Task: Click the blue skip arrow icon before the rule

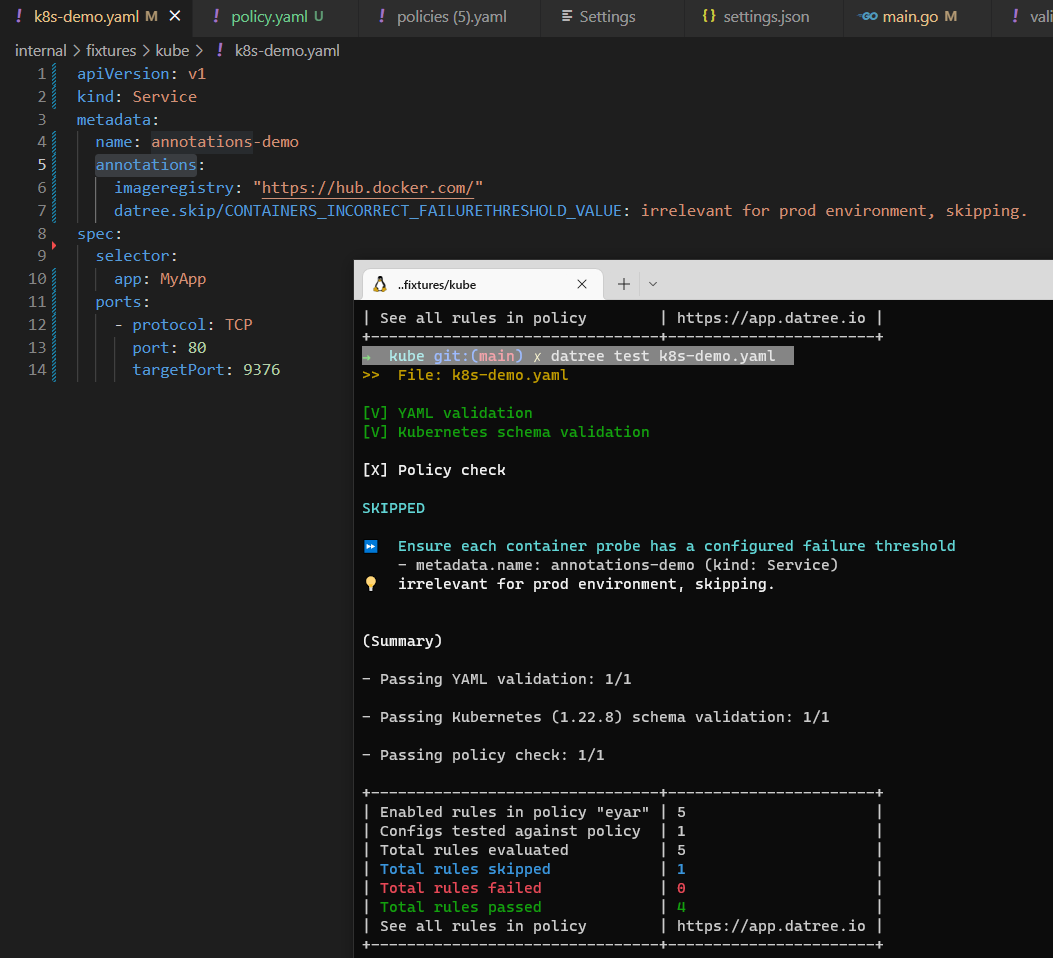Action: [369, 545]
